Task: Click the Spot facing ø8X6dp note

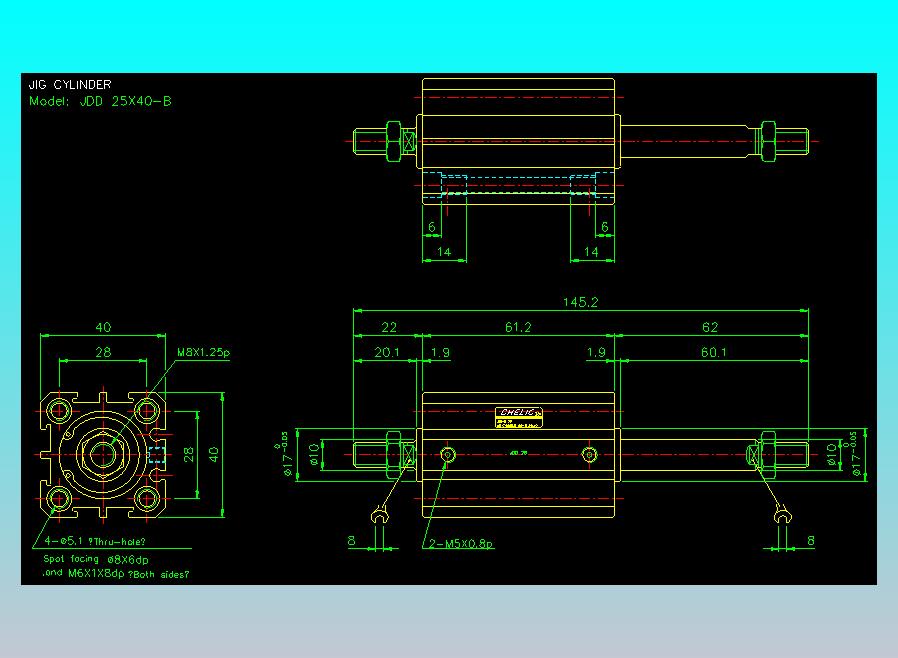Action: coord(96,560)
